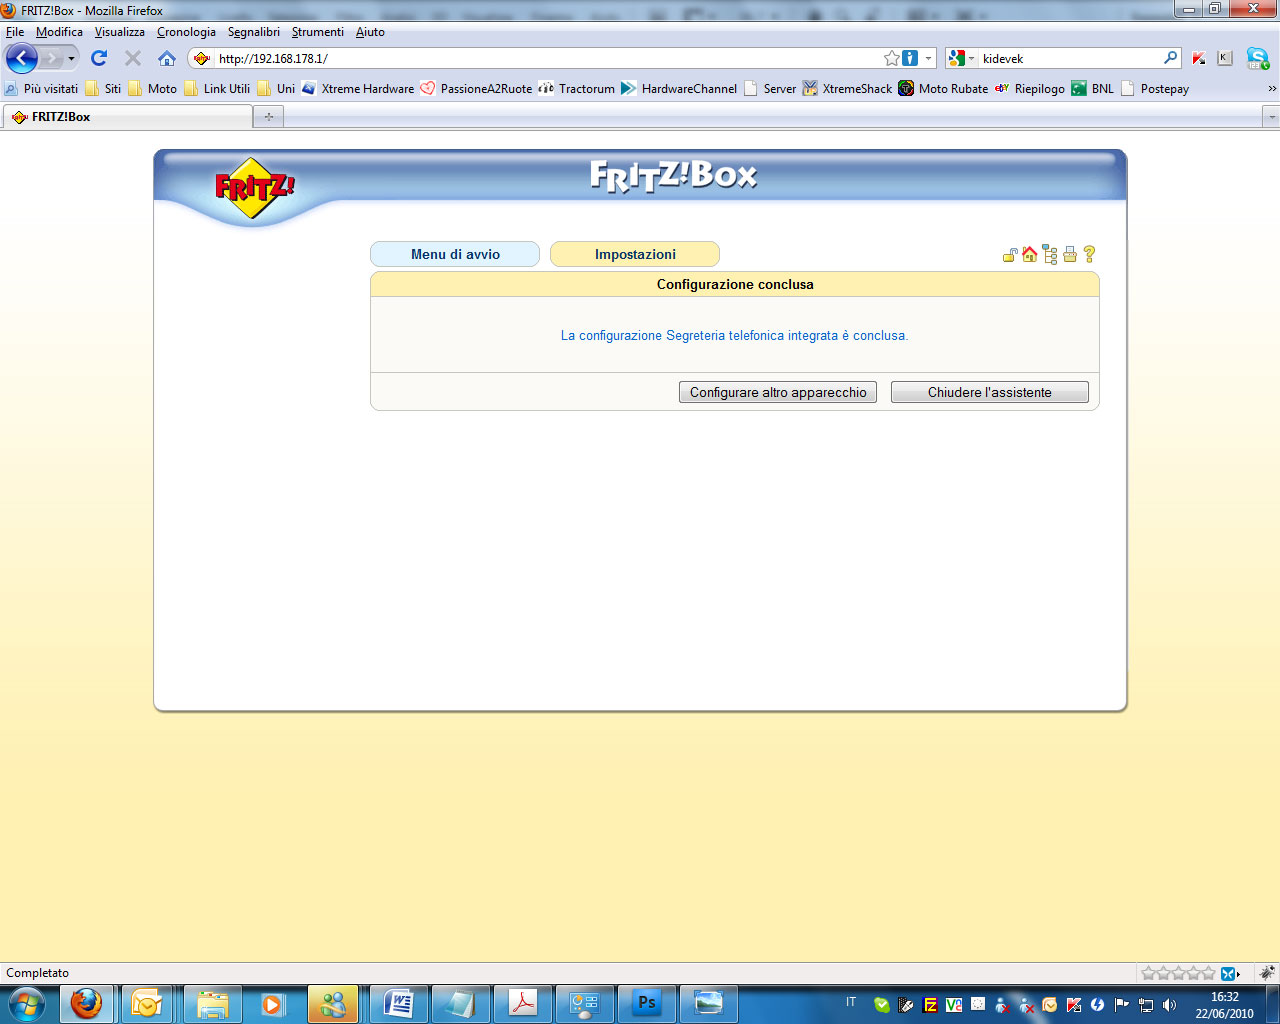Screen dimensions: 1280x1024
Task: Click the Configurare altro apparecchio button
Action: click(x=778, y=392)
